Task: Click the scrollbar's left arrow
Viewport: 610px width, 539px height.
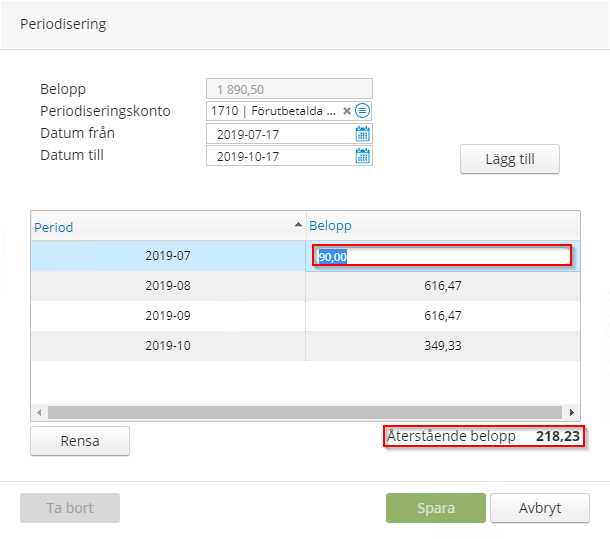Action: [x=39, y=412]
